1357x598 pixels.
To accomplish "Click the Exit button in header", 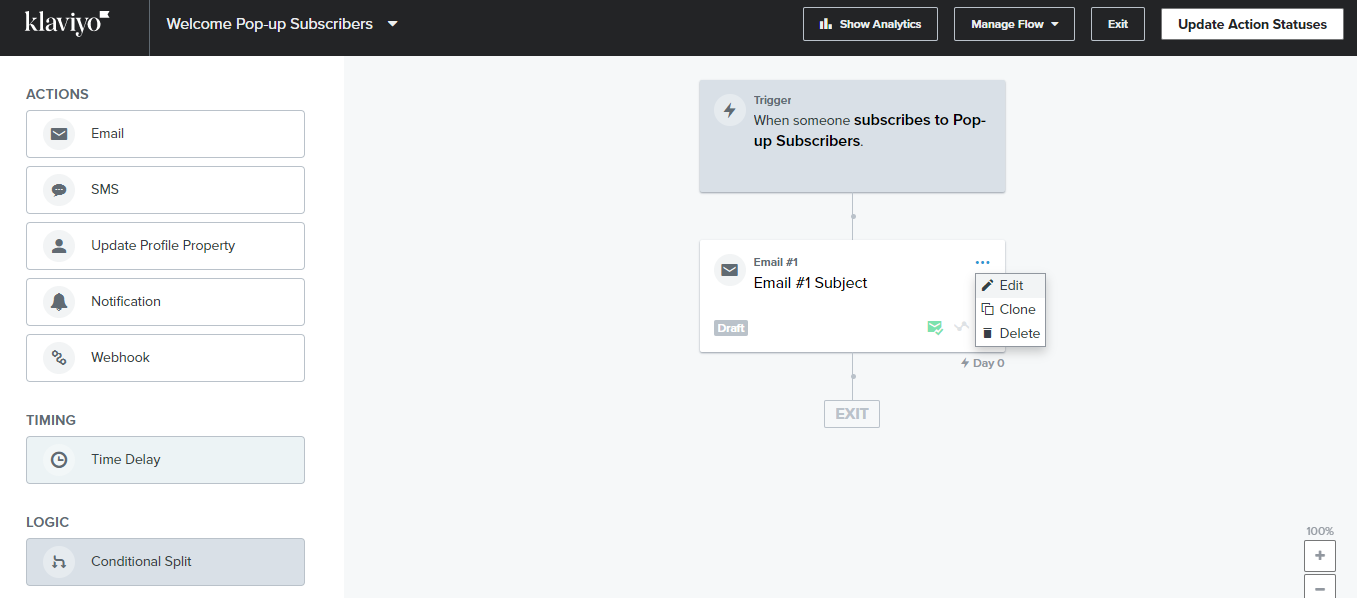I will tap(1118, 24).
